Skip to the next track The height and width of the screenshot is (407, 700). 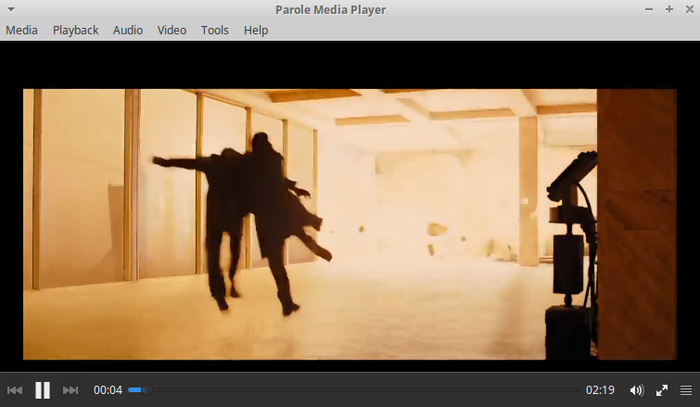[x=70, y=390]
